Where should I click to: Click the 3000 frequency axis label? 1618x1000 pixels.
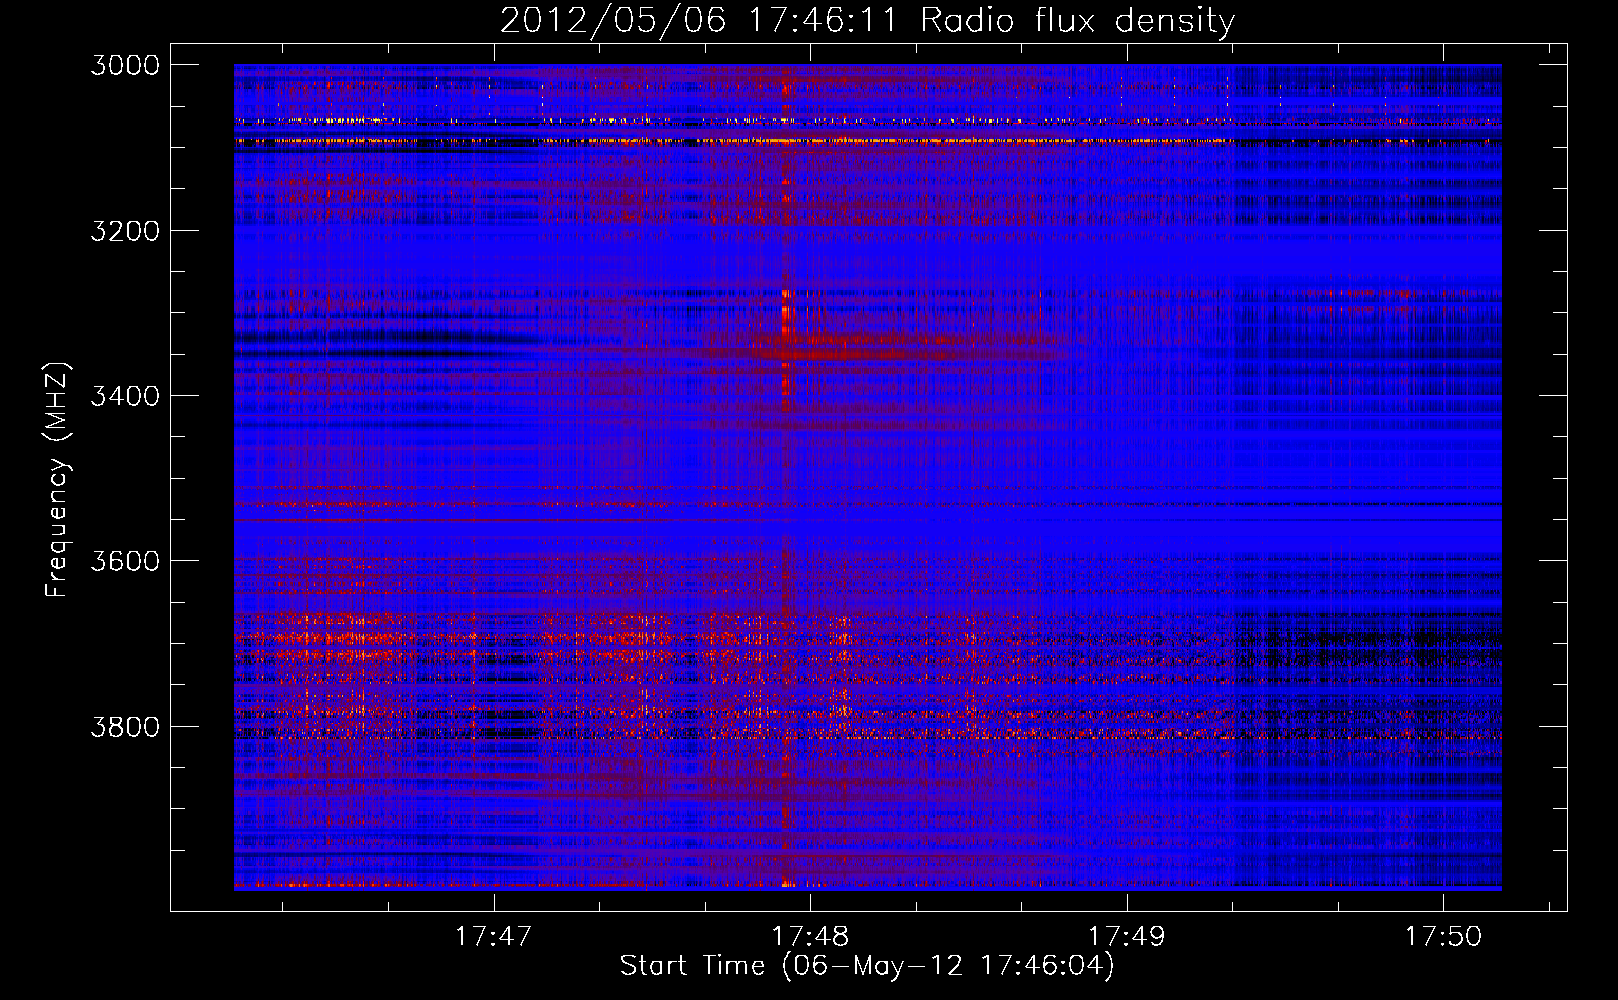coord(125,65)
